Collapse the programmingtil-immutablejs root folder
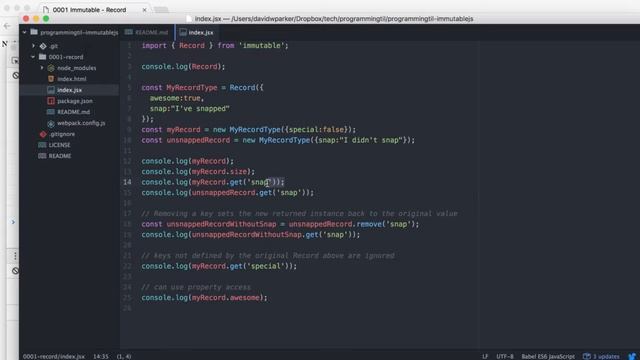Image resolution: width=640 pixels, height=360 pixels. click(x=24, y=32)
